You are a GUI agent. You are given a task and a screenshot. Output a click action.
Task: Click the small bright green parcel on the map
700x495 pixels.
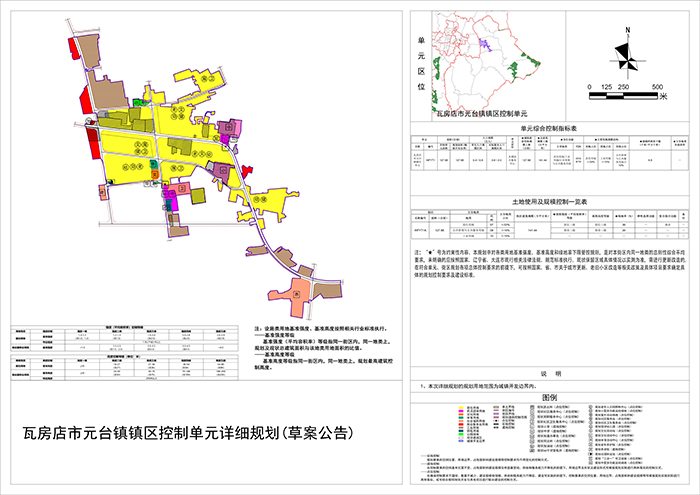pos(138,101)
